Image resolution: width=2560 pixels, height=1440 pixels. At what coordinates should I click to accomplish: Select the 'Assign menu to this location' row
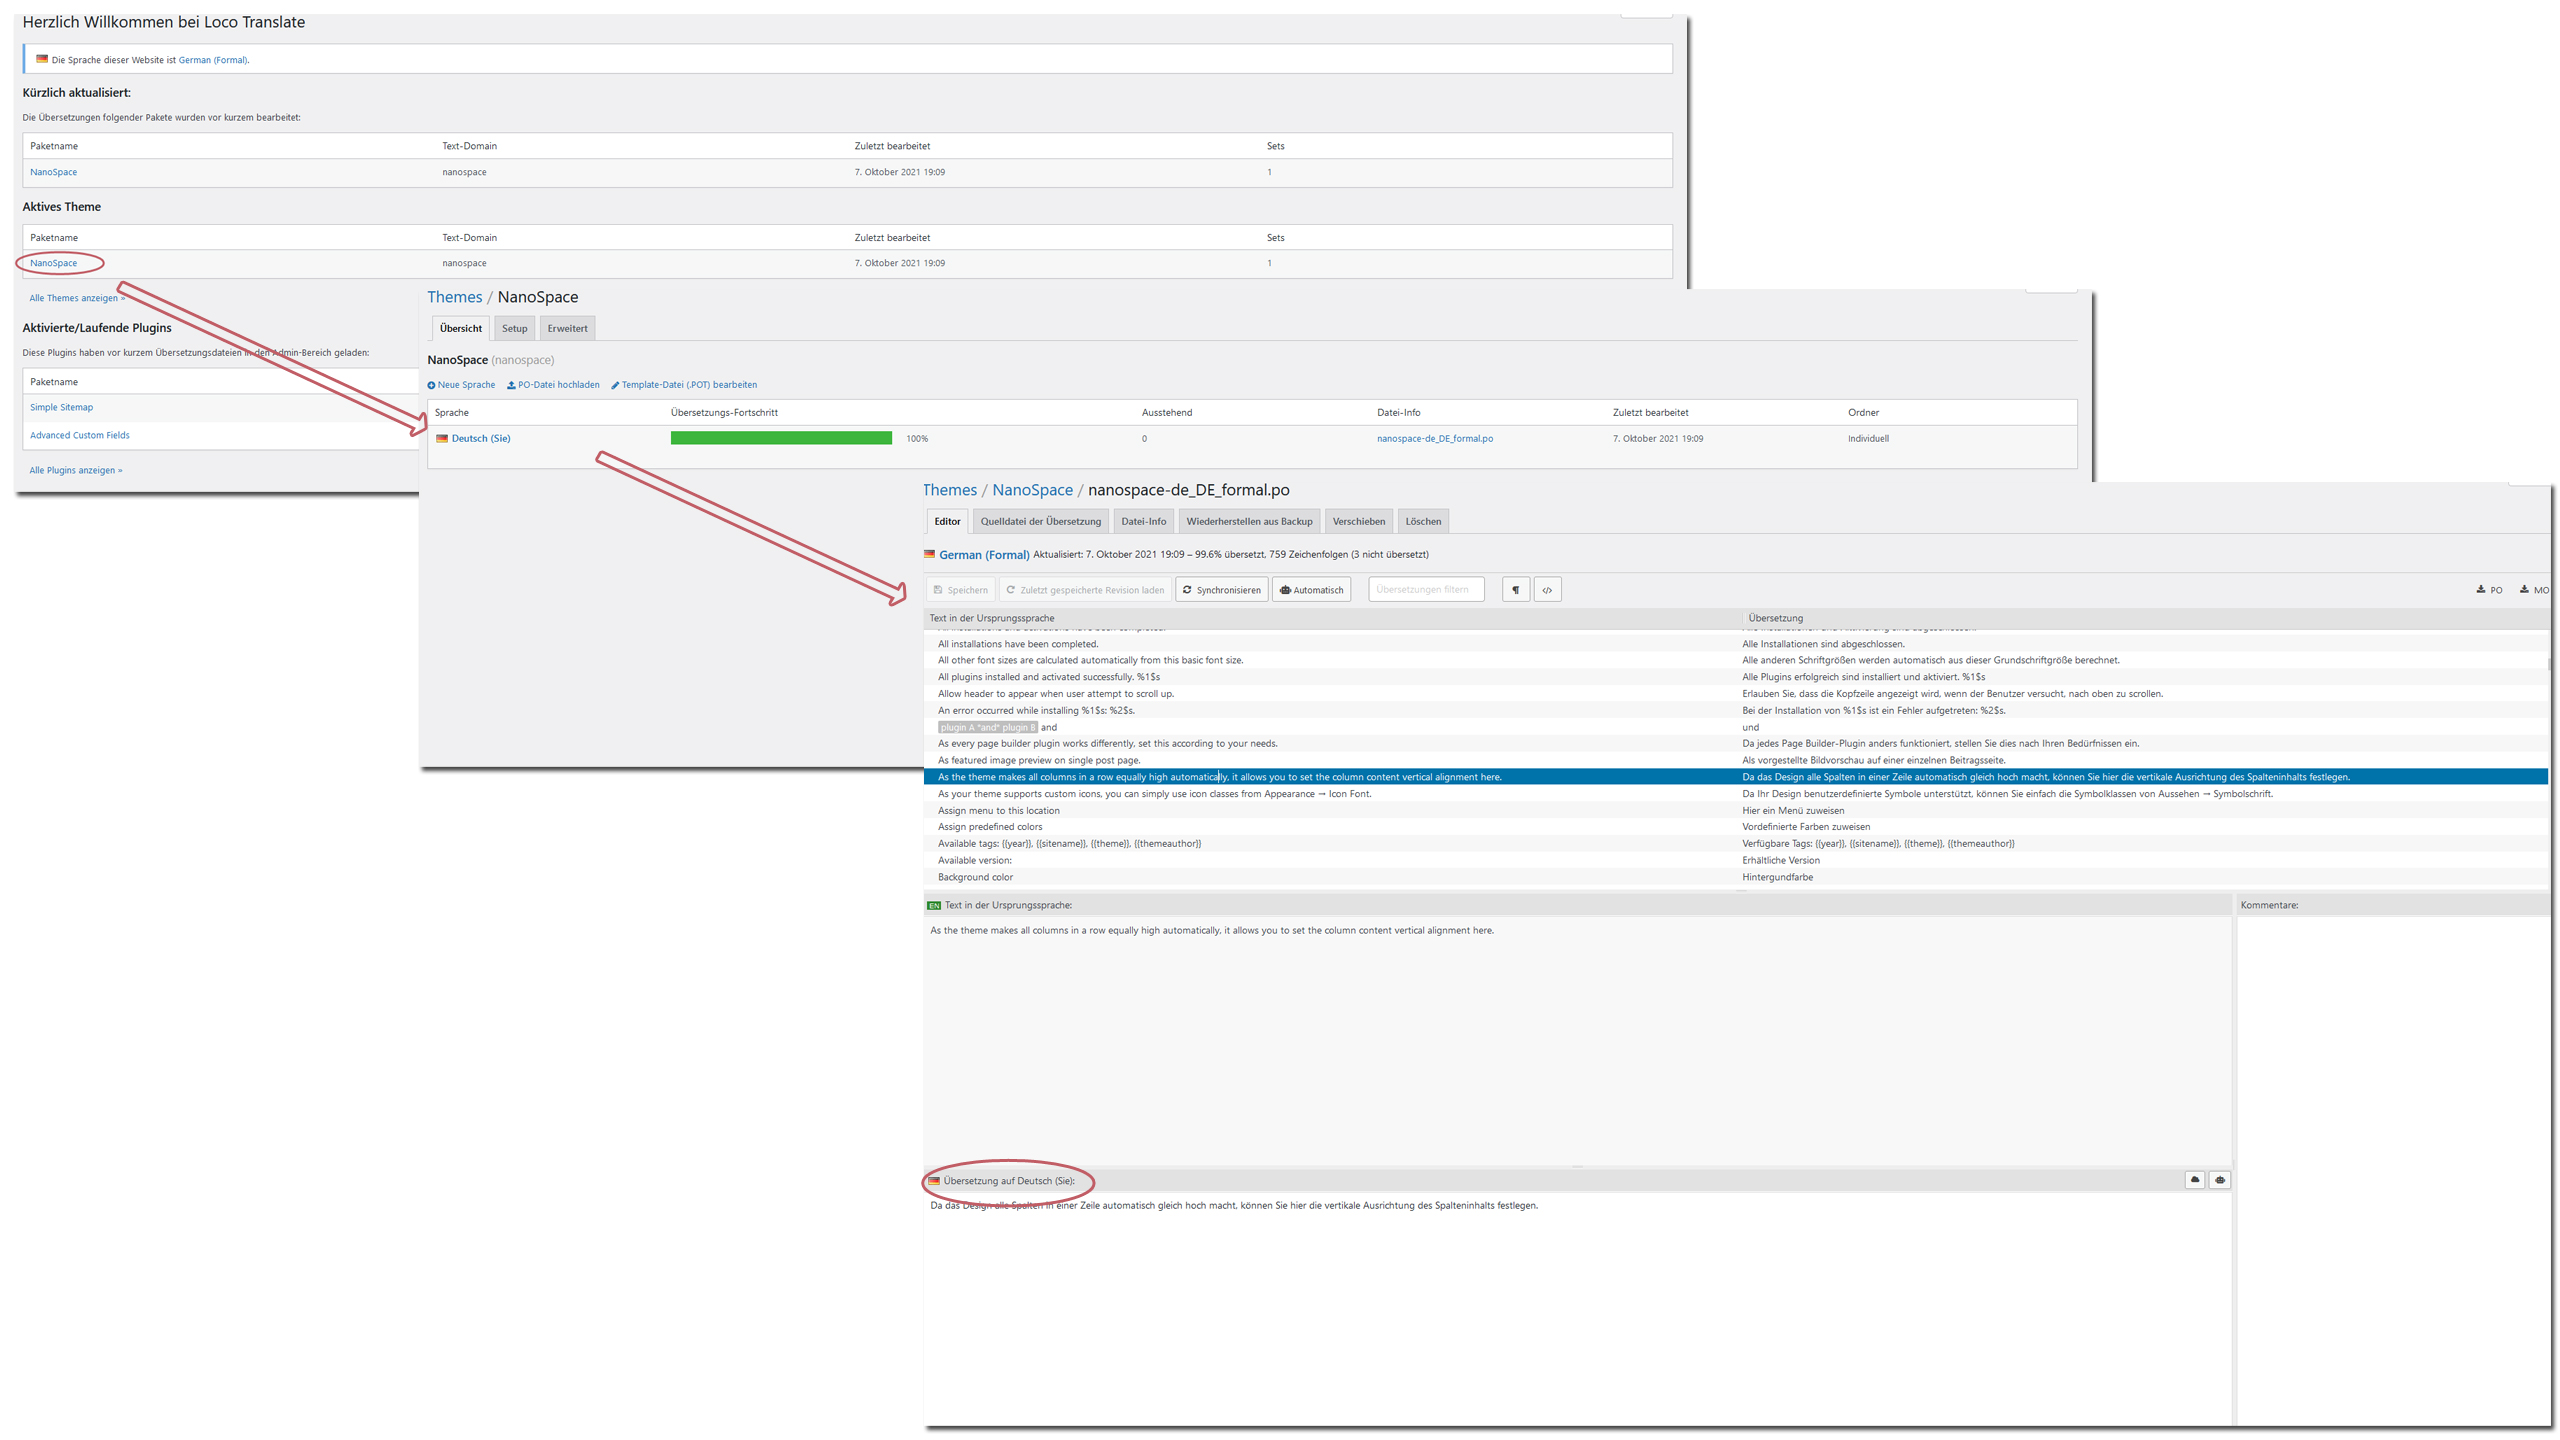click(x=1735, y=810)
